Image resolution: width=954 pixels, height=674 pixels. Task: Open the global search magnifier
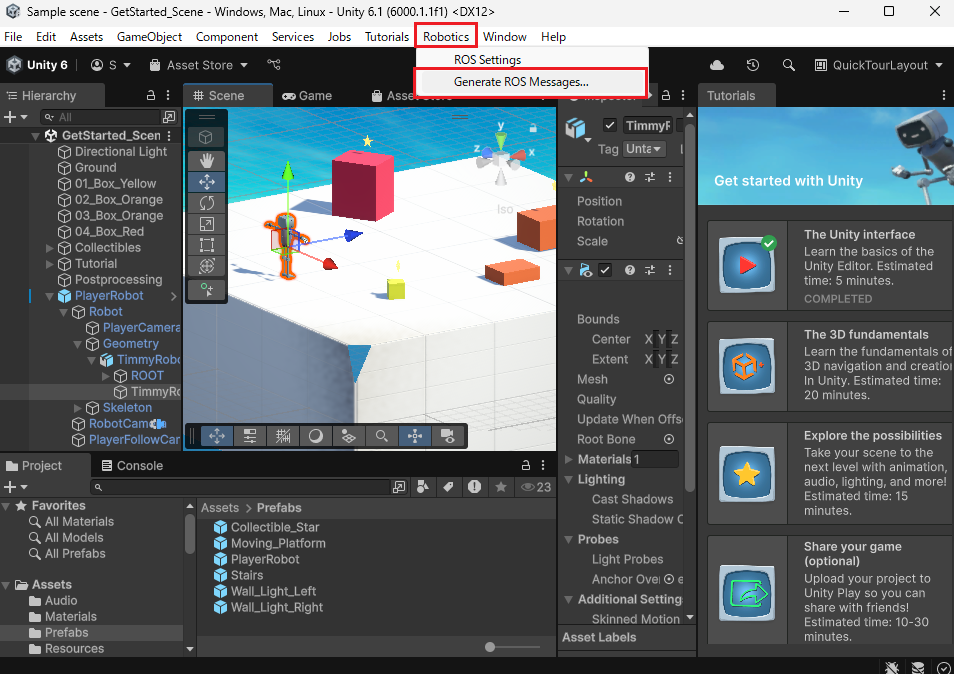(789, 65)
